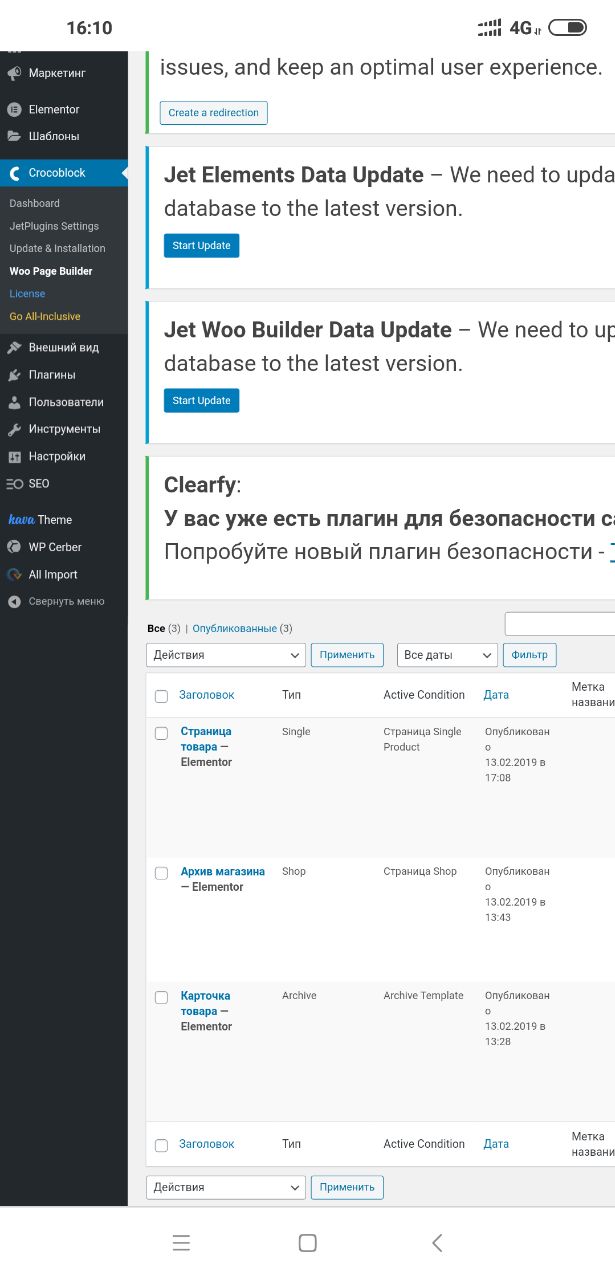Tap the Android back arrow
Screen dimensions: 615x1280
pyautogui.click(x=436, y=1243)
